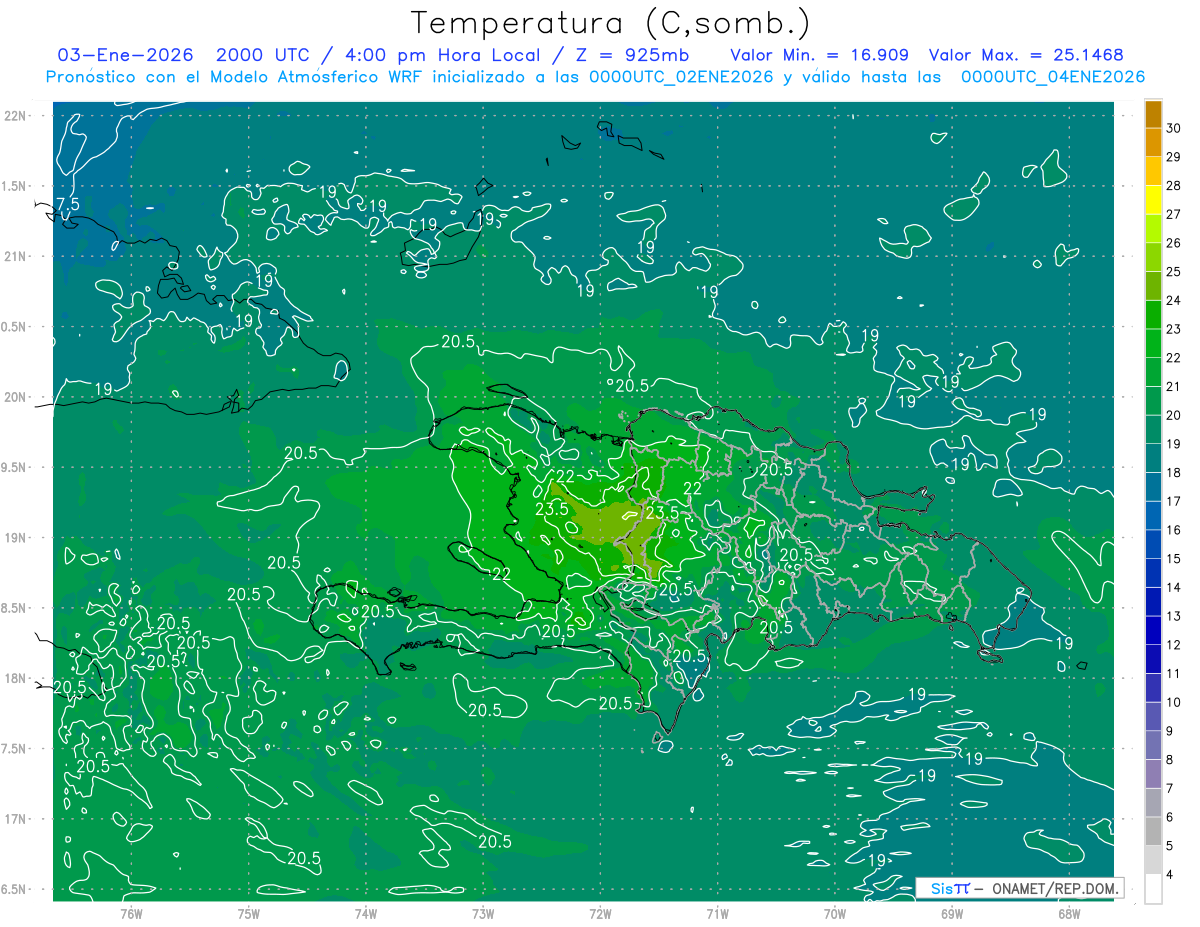
Task: Click the 76W longitude axis label
Action: (131, 914)
